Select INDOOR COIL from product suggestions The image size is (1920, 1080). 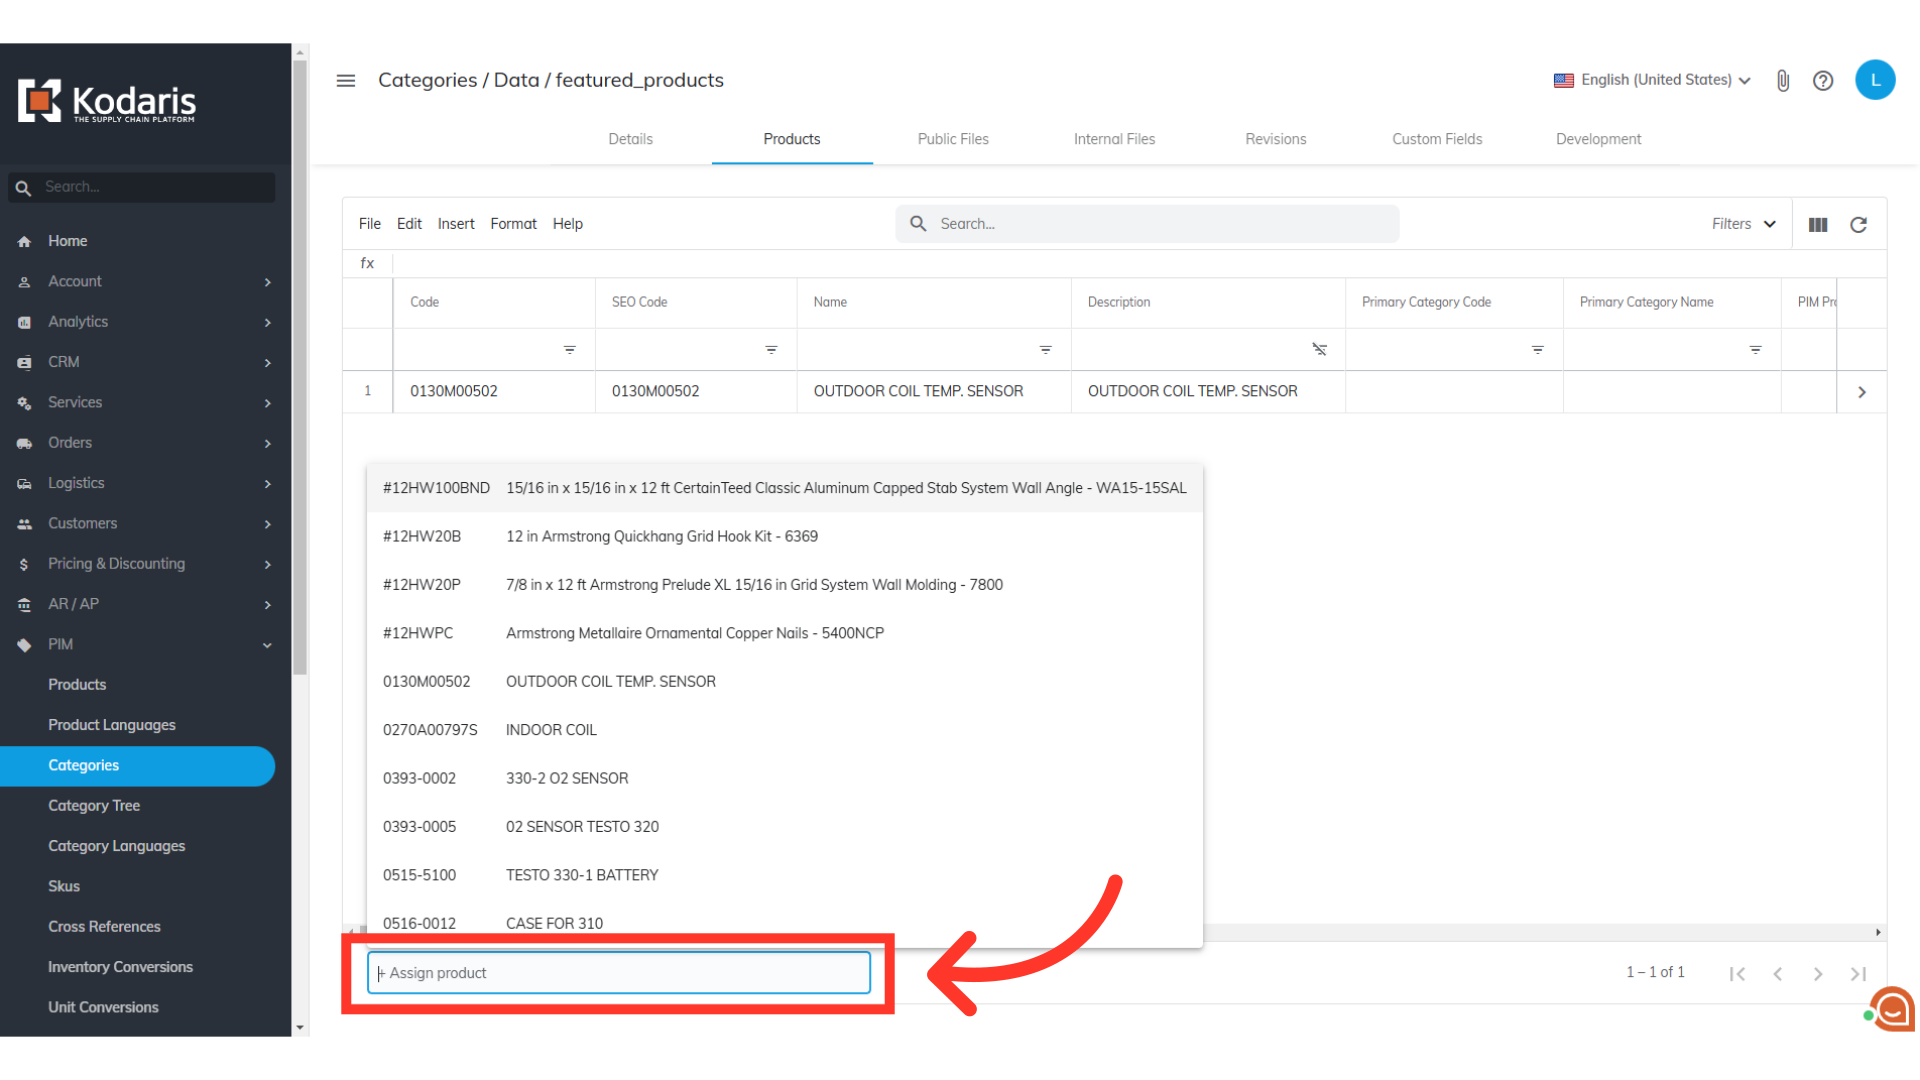[x=551, y=730]
